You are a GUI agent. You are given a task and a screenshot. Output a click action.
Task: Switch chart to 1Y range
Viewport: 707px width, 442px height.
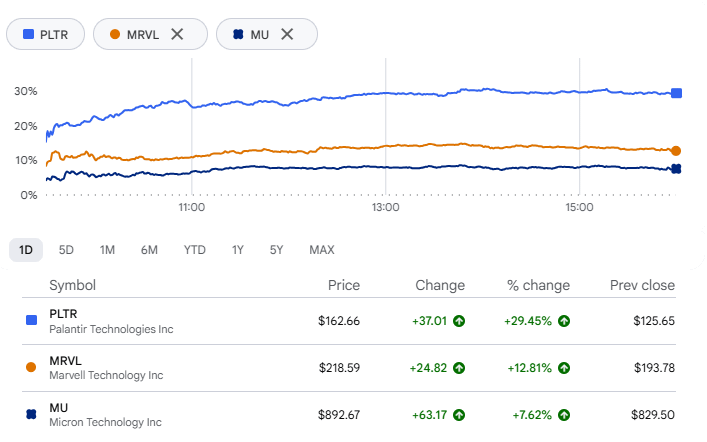[x=238, y=250]
